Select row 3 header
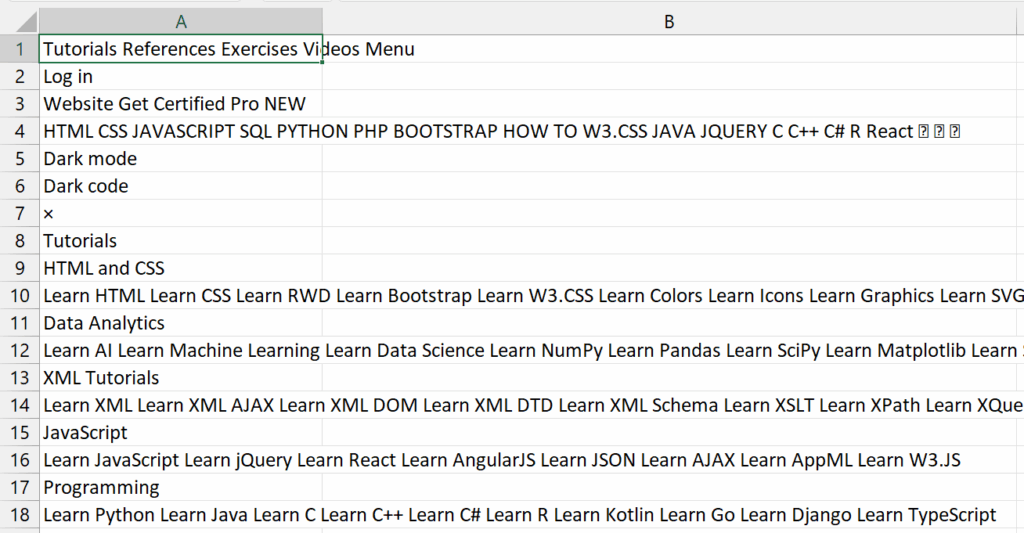 click(x=20, y=104)
